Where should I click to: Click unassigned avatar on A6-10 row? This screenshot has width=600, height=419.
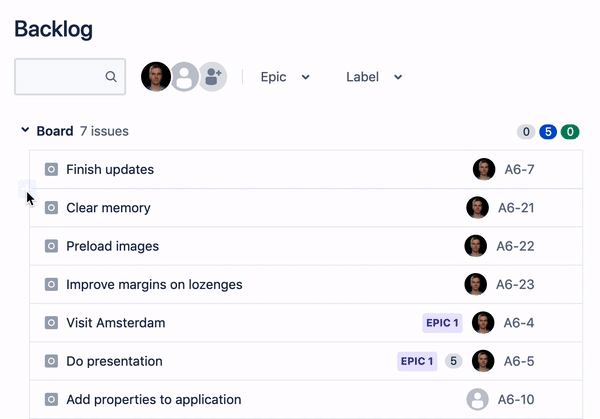pyautogui.click(x=477, y=399)
